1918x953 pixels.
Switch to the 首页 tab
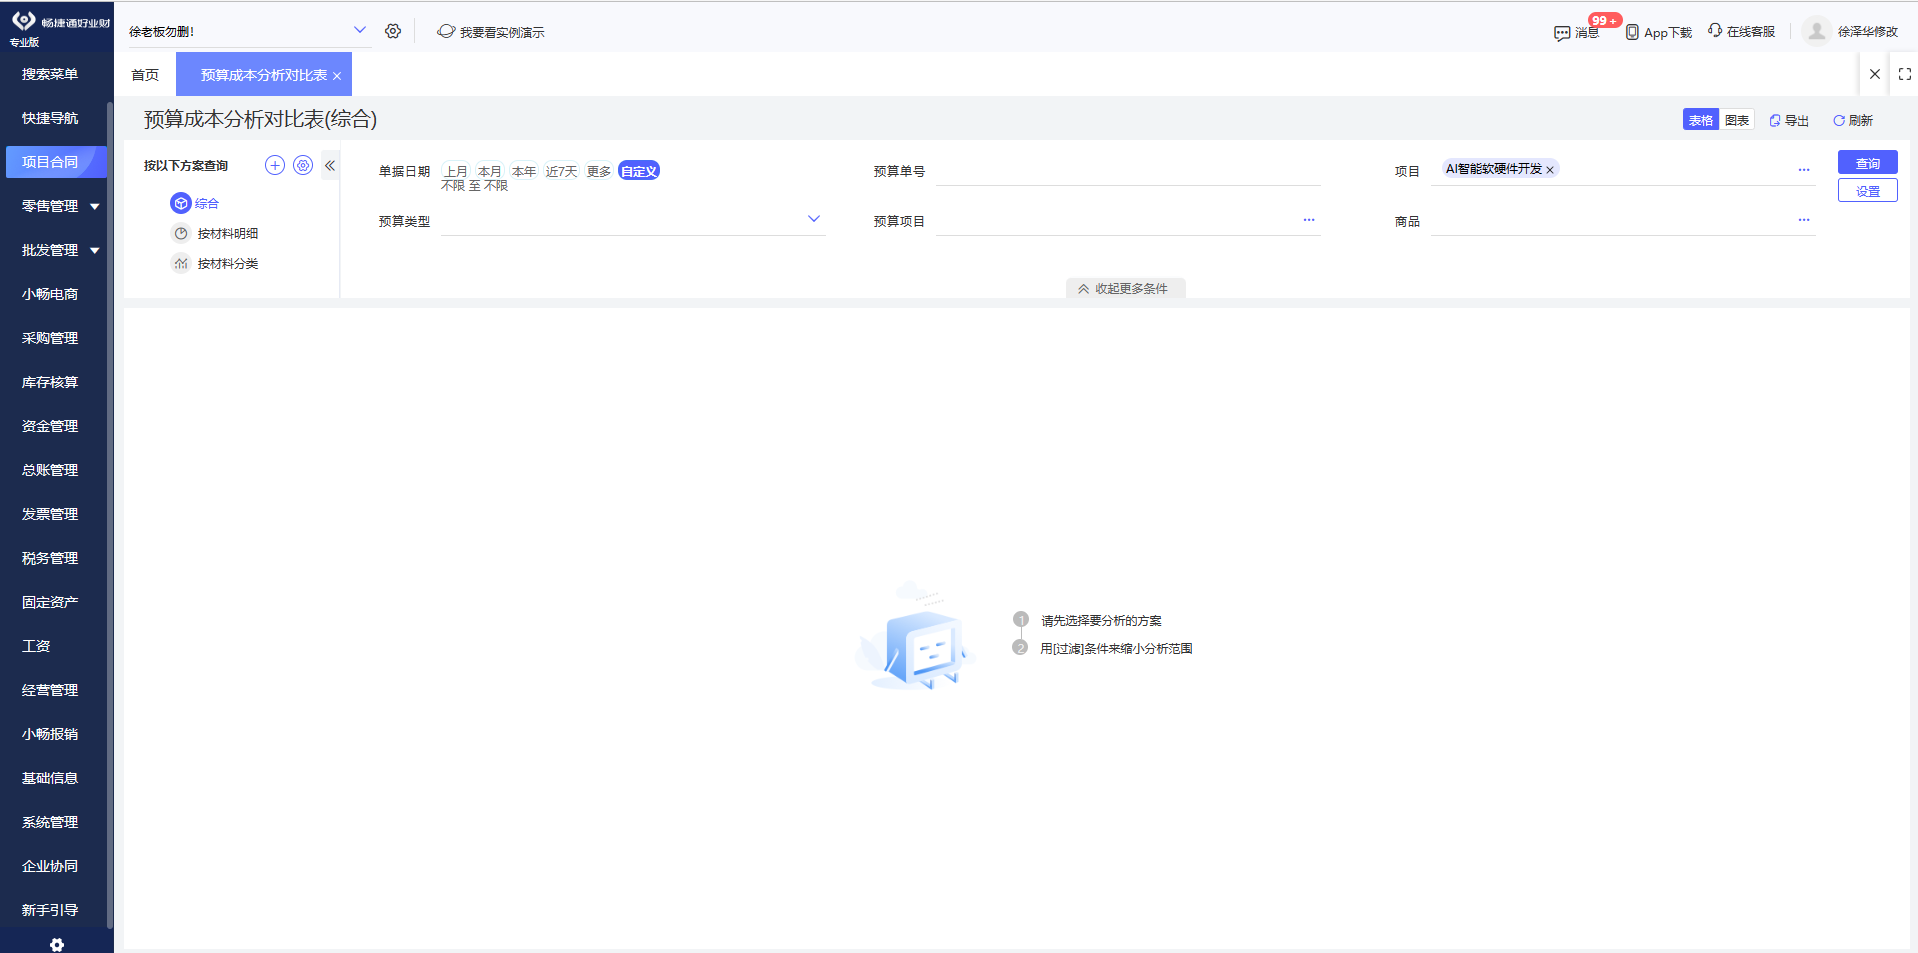144,74
